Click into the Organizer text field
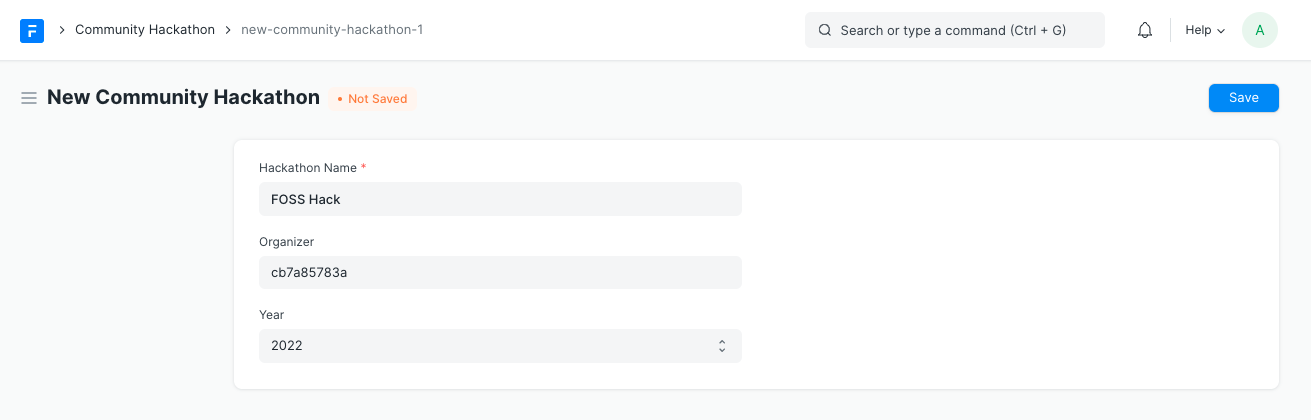 point(499,273)
